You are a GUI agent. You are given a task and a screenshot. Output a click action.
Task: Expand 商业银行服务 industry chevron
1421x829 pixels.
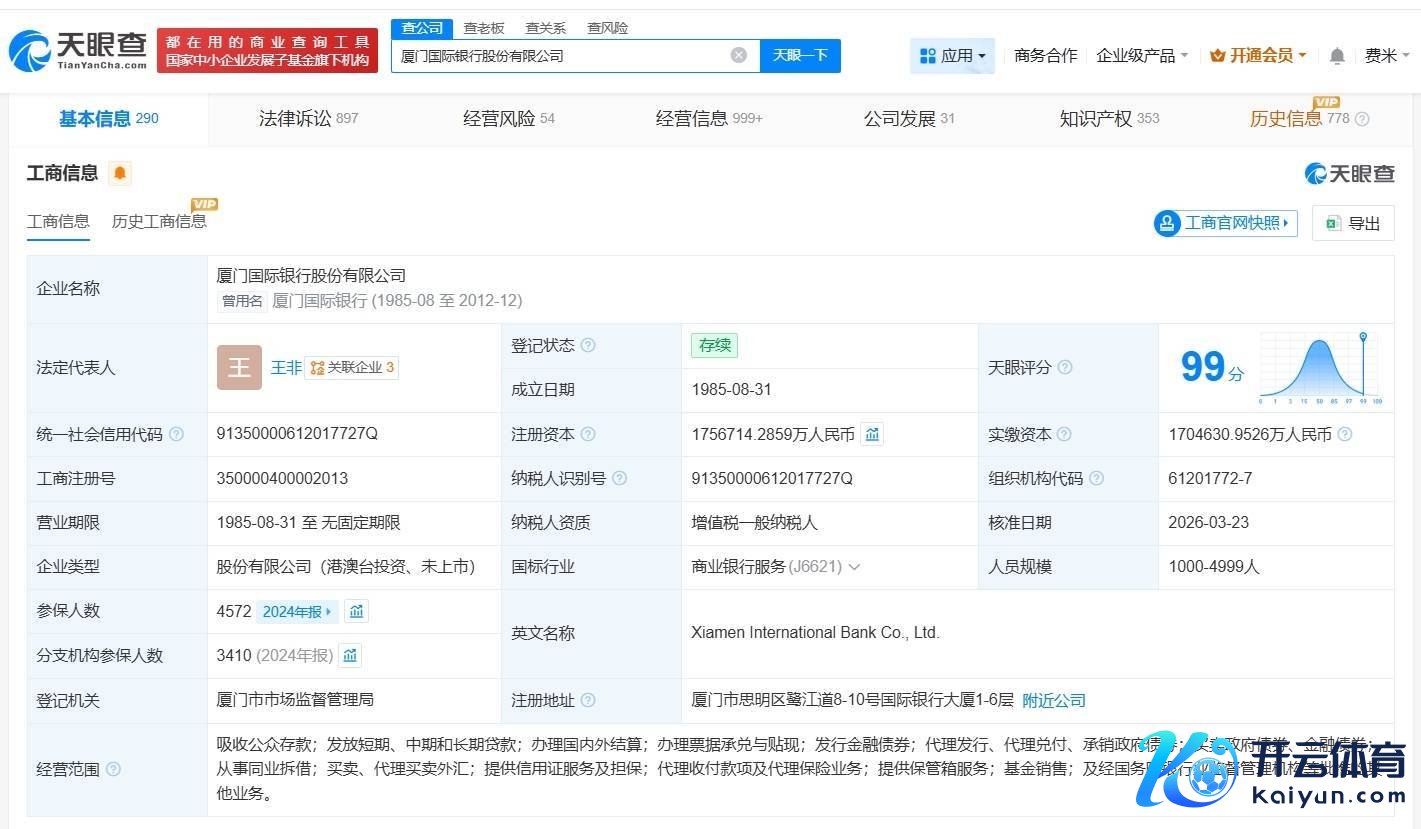coord(854,567)
